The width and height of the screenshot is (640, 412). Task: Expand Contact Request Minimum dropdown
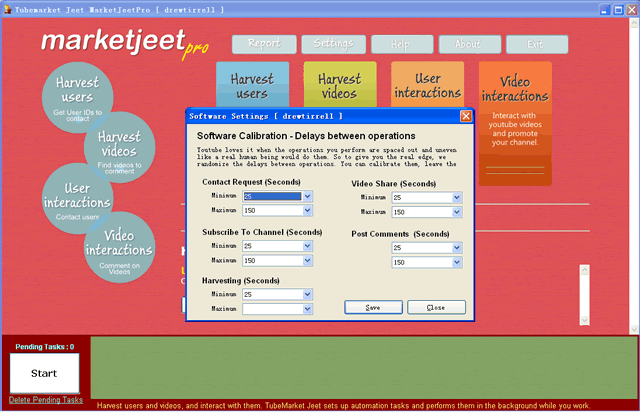pos(307,196)
